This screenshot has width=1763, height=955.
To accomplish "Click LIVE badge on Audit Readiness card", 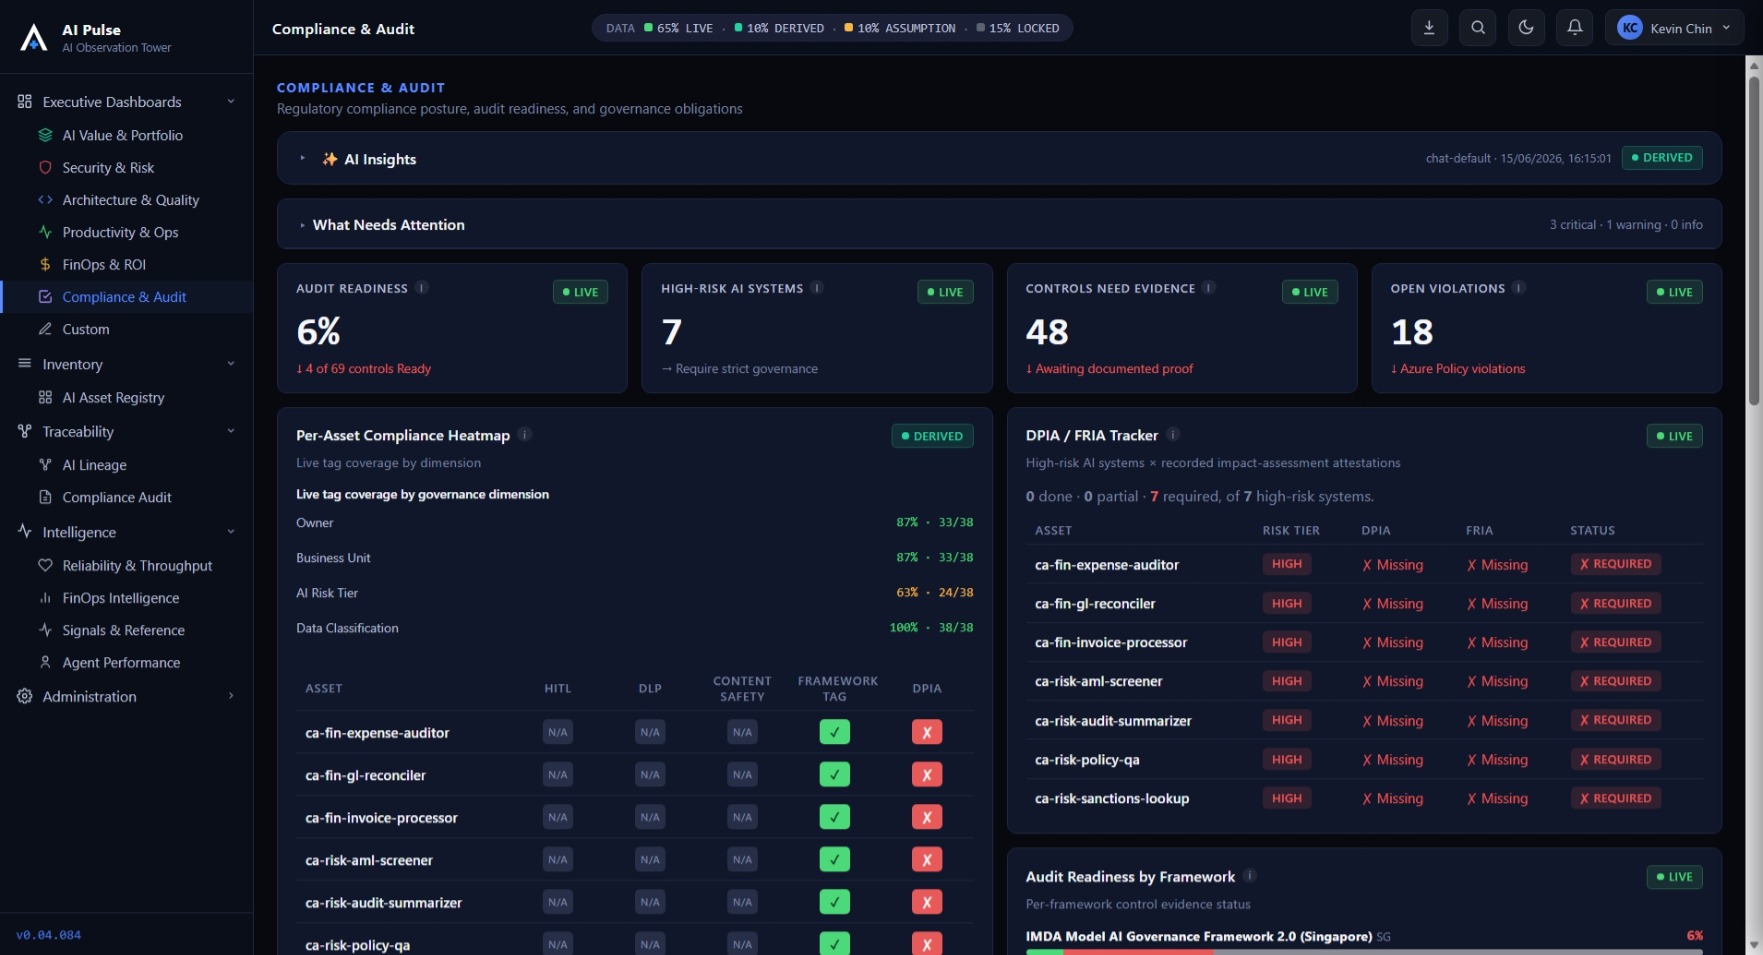I will [581, 292].
